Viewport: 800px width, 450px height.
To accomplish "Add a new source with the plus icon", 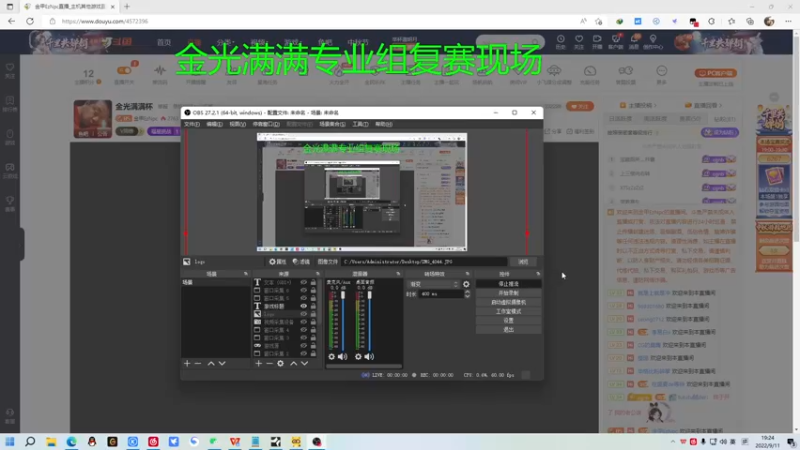I will [x=259, y=363].
